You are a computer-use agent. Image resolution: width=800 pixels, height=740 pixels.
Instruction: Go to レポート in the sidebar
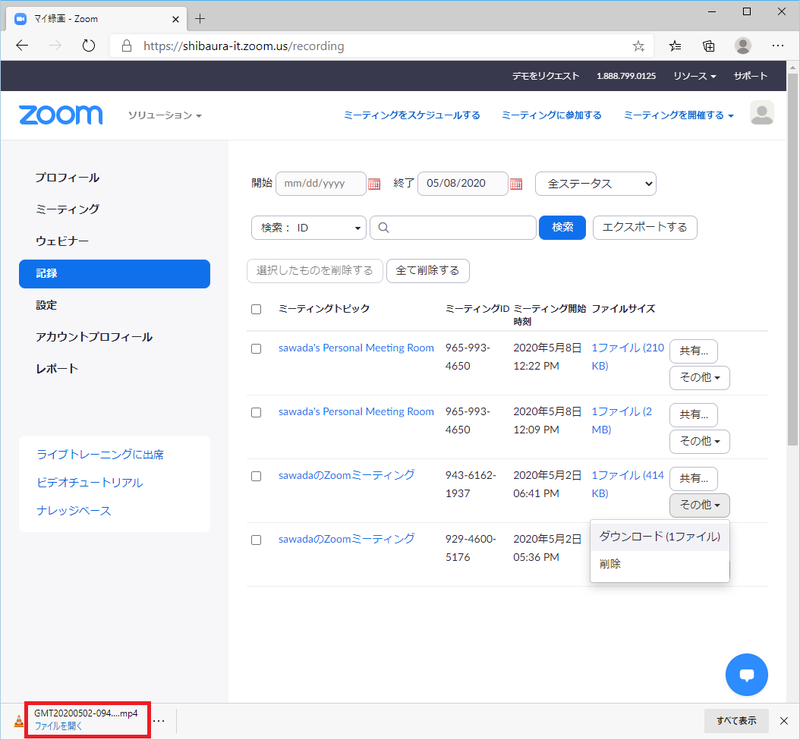(x=57, y=368)
